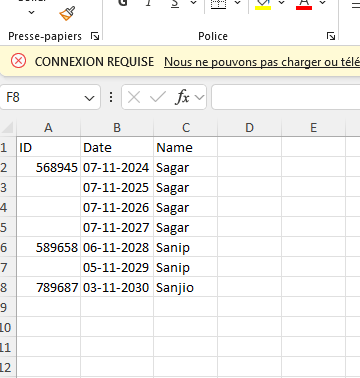This screenshot has width=360, height=378.
Task: Toggle underline S formatting
Action: coord(175,3)
